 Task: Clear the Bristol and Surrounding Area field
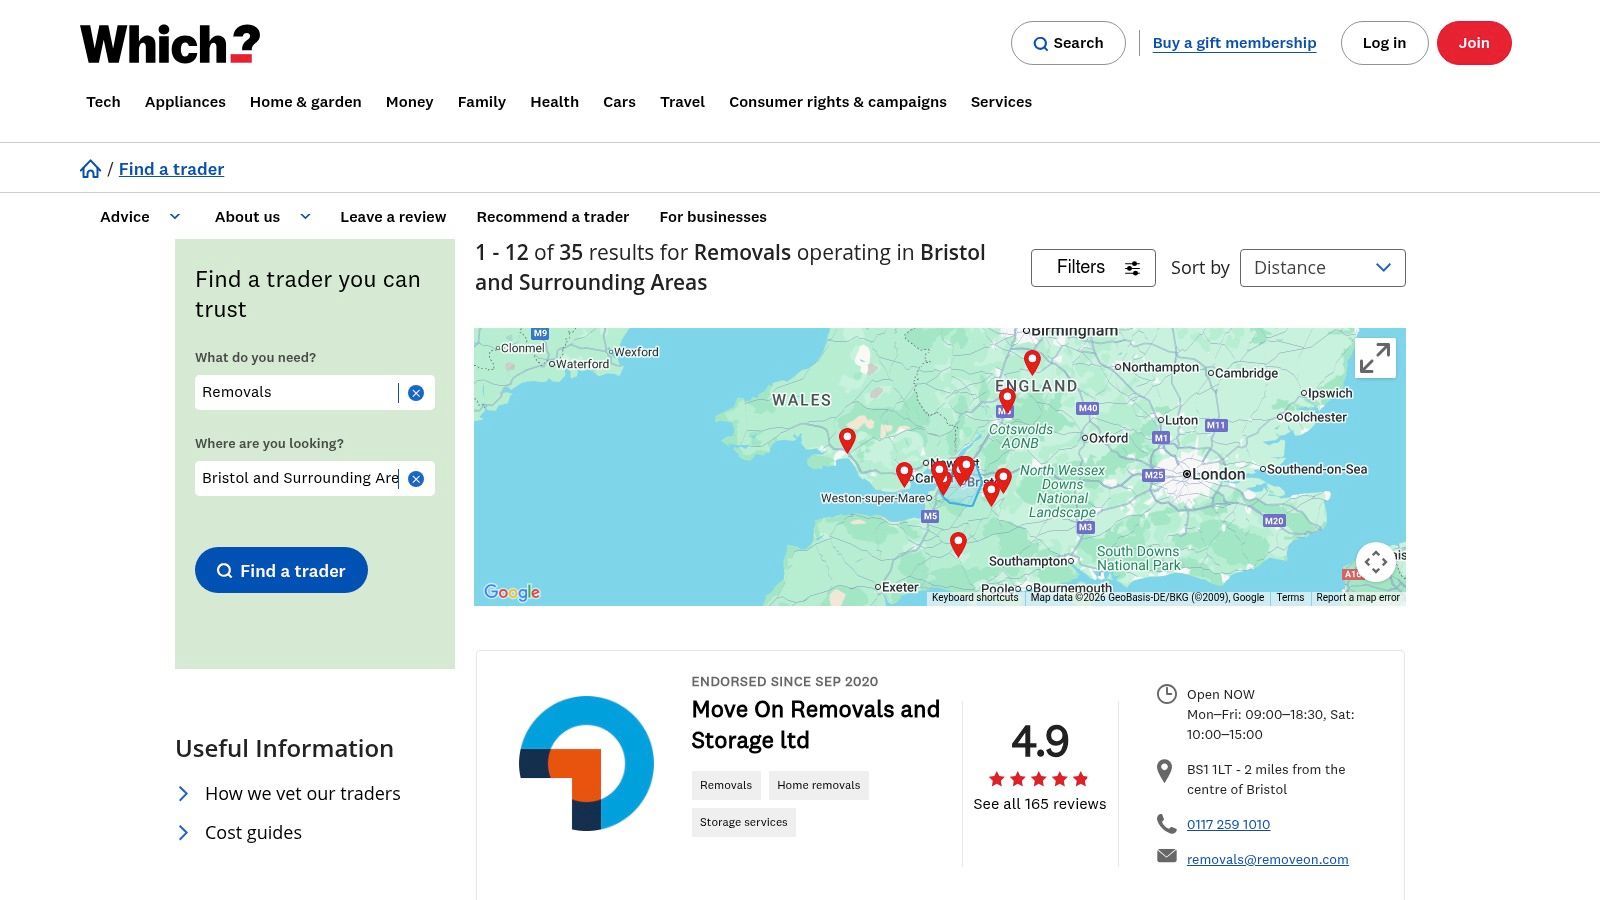pos(416,478)
